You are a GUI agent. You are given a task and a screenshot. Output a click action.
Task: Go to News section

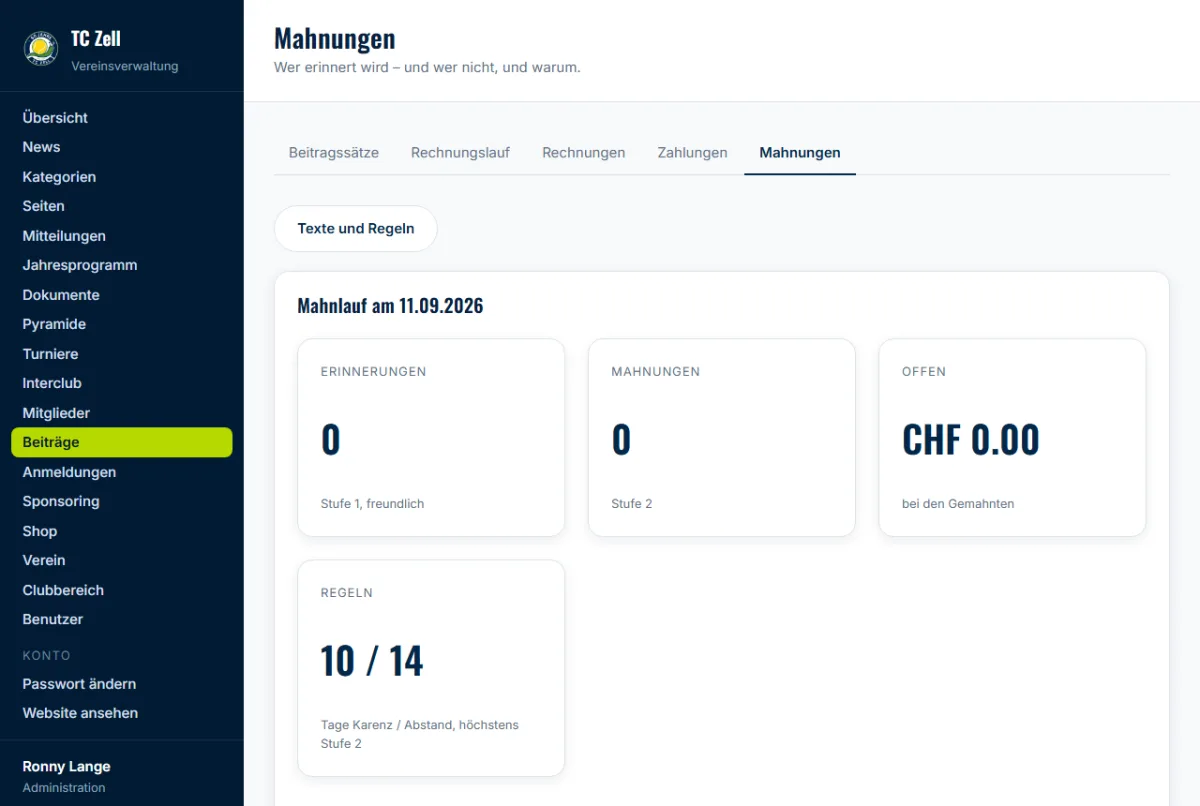121,147
